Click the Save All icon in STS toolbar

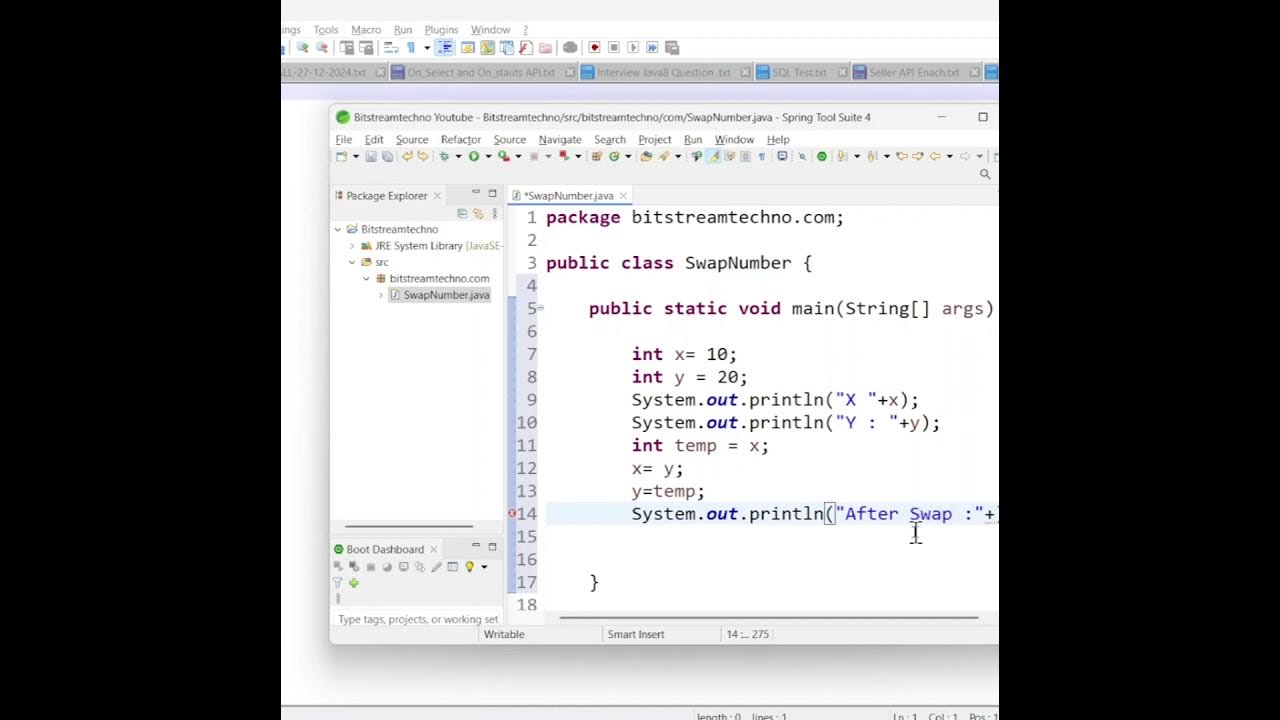[387, 156]
